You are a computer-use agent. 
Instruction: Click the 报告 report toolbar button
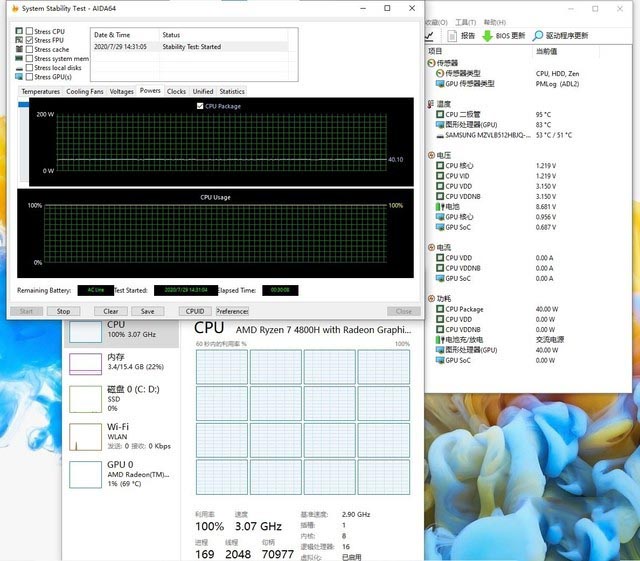[x=461, y=36]
